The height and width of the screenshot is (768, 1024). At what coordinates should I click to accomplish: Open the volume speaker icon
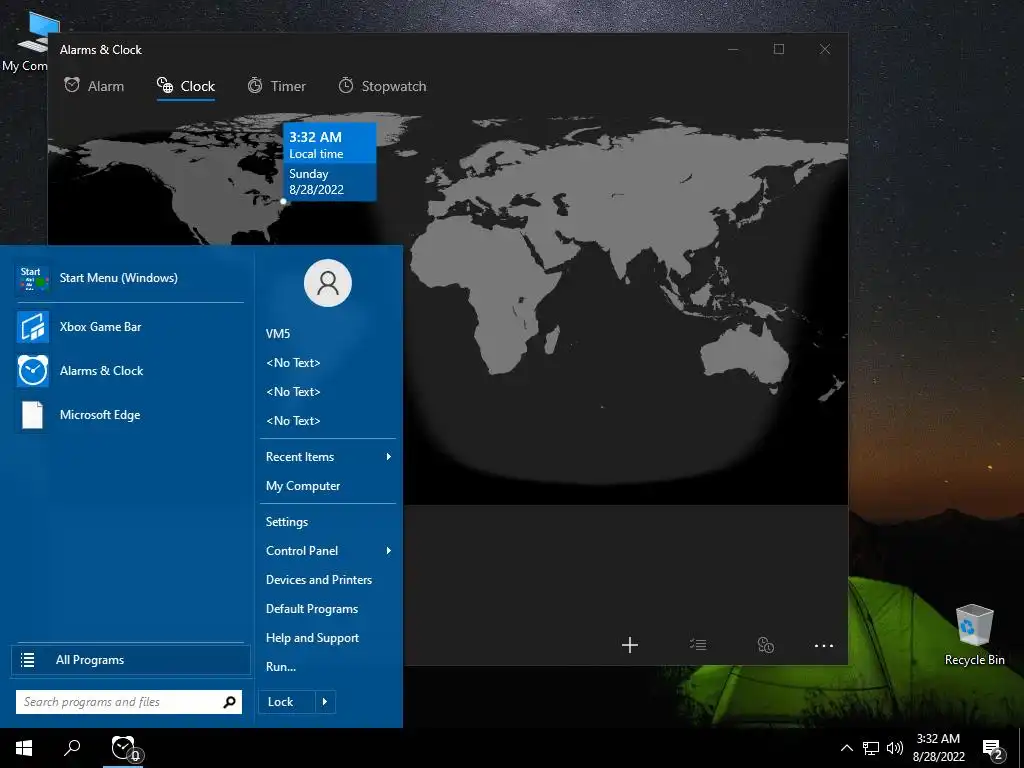pyautogui.click(x=895, y=748)
